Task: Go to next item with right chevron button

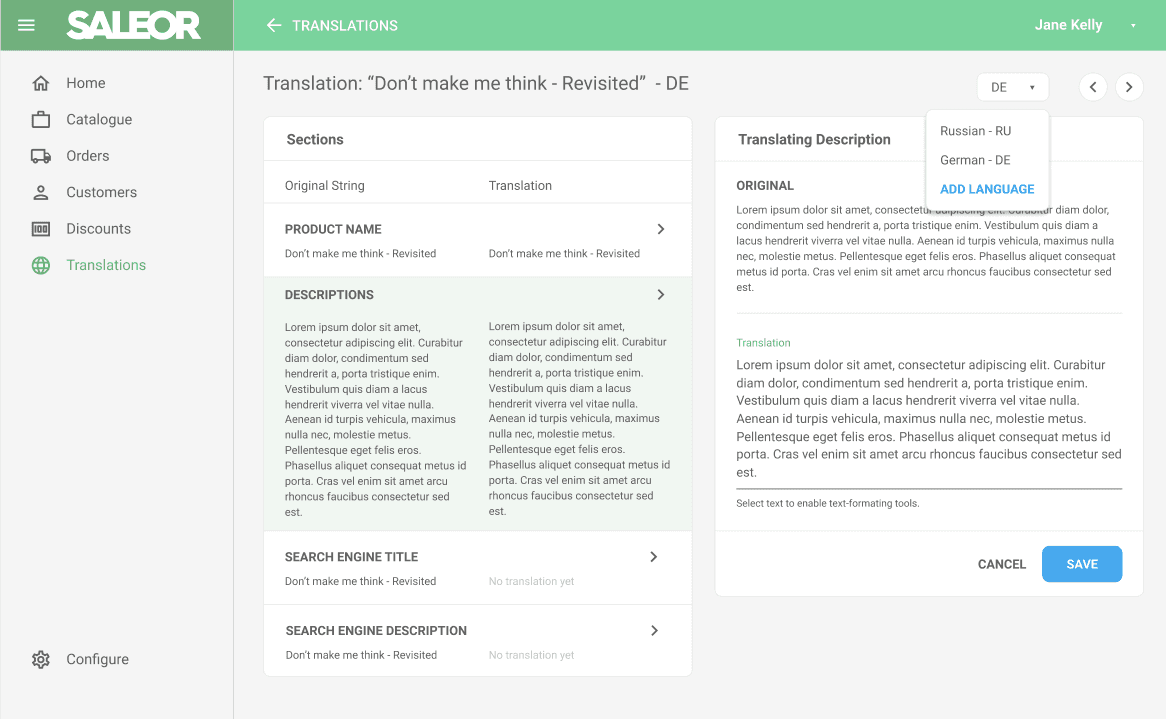Action: (x=1129, y=87)
